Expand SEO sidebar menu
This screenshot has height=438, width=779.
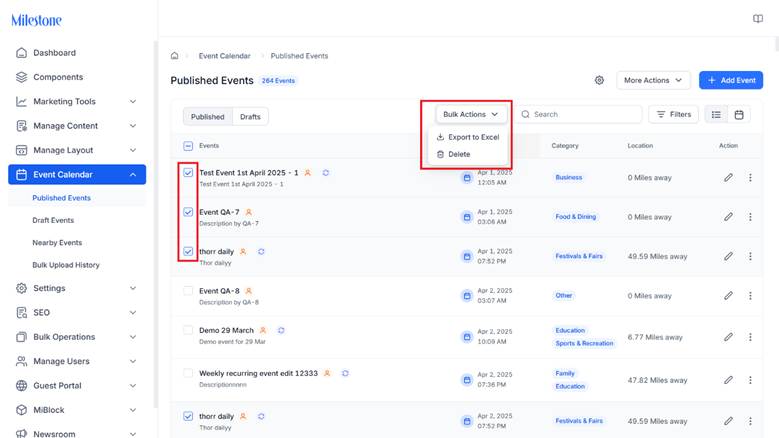(133, 312)
